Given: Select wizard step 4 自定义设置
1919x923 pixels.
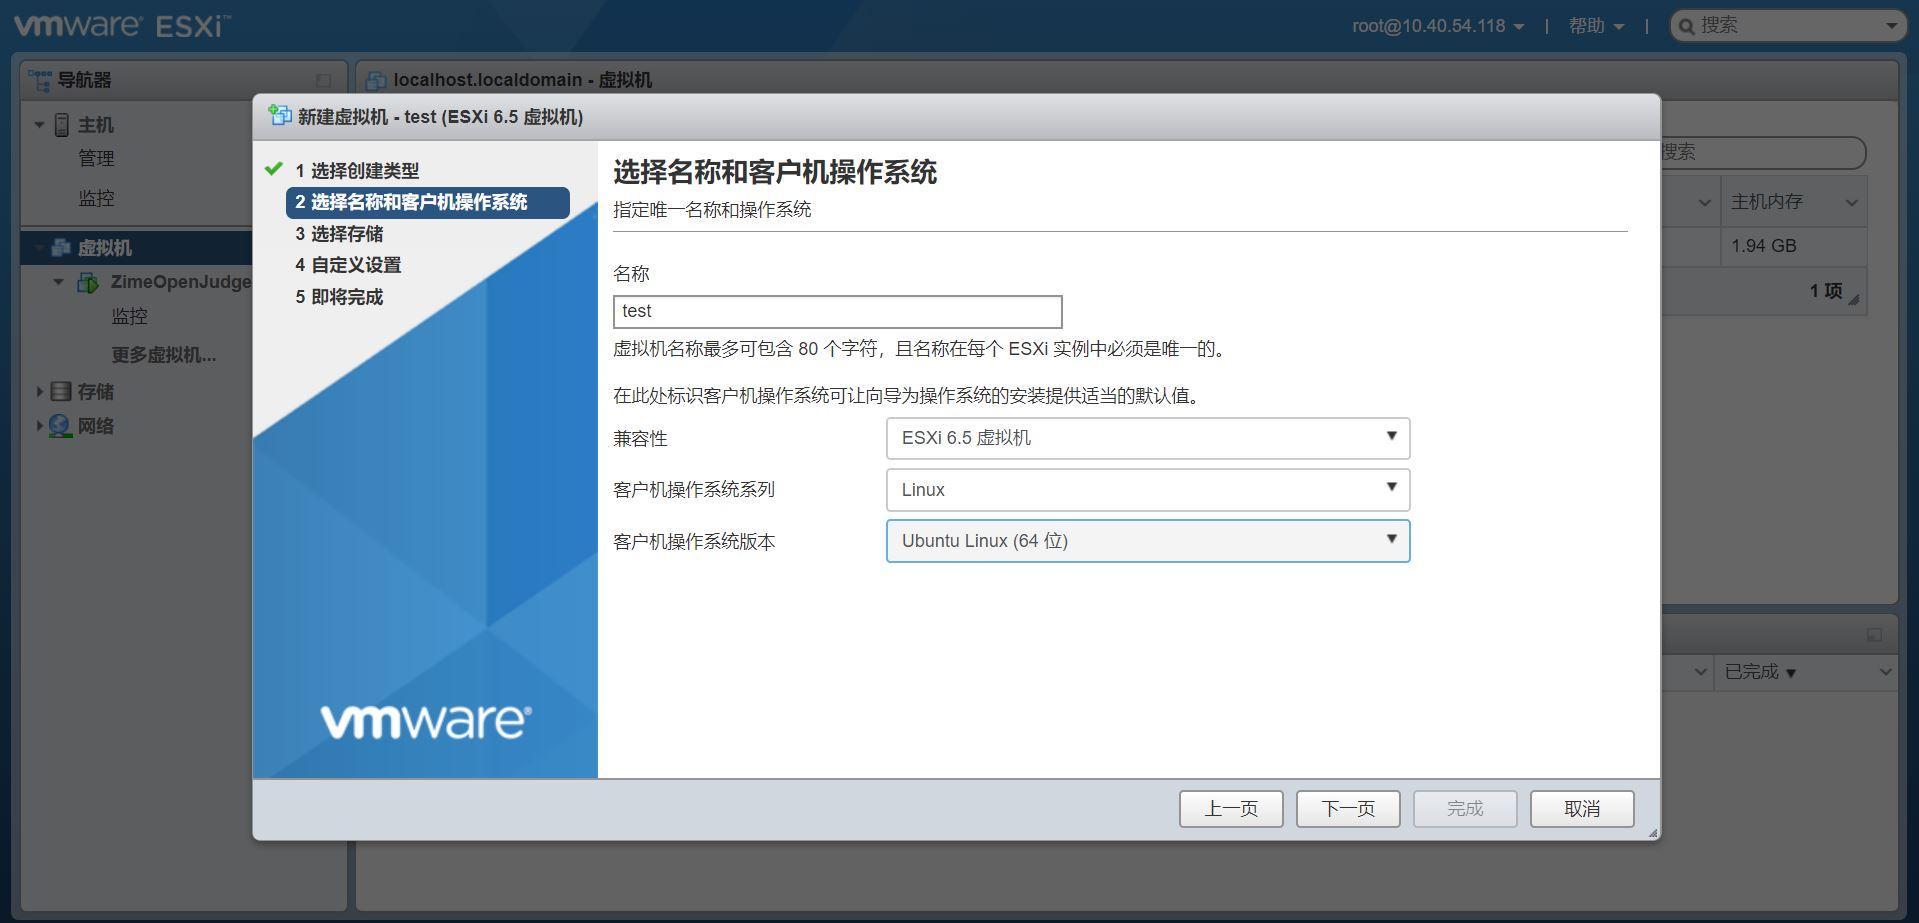Looking at the screenshot, I should [348, 265].
